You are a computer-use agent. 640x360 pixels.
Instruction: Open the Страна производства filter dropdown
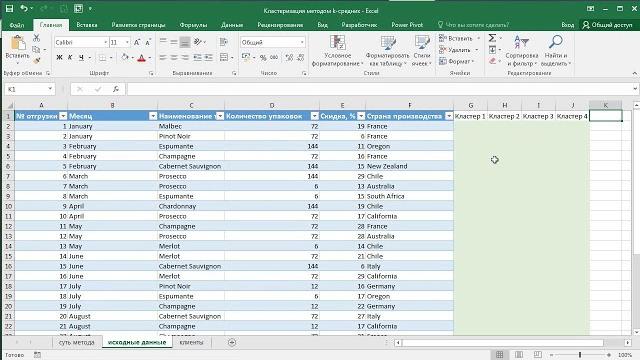[x=449, y=116]
